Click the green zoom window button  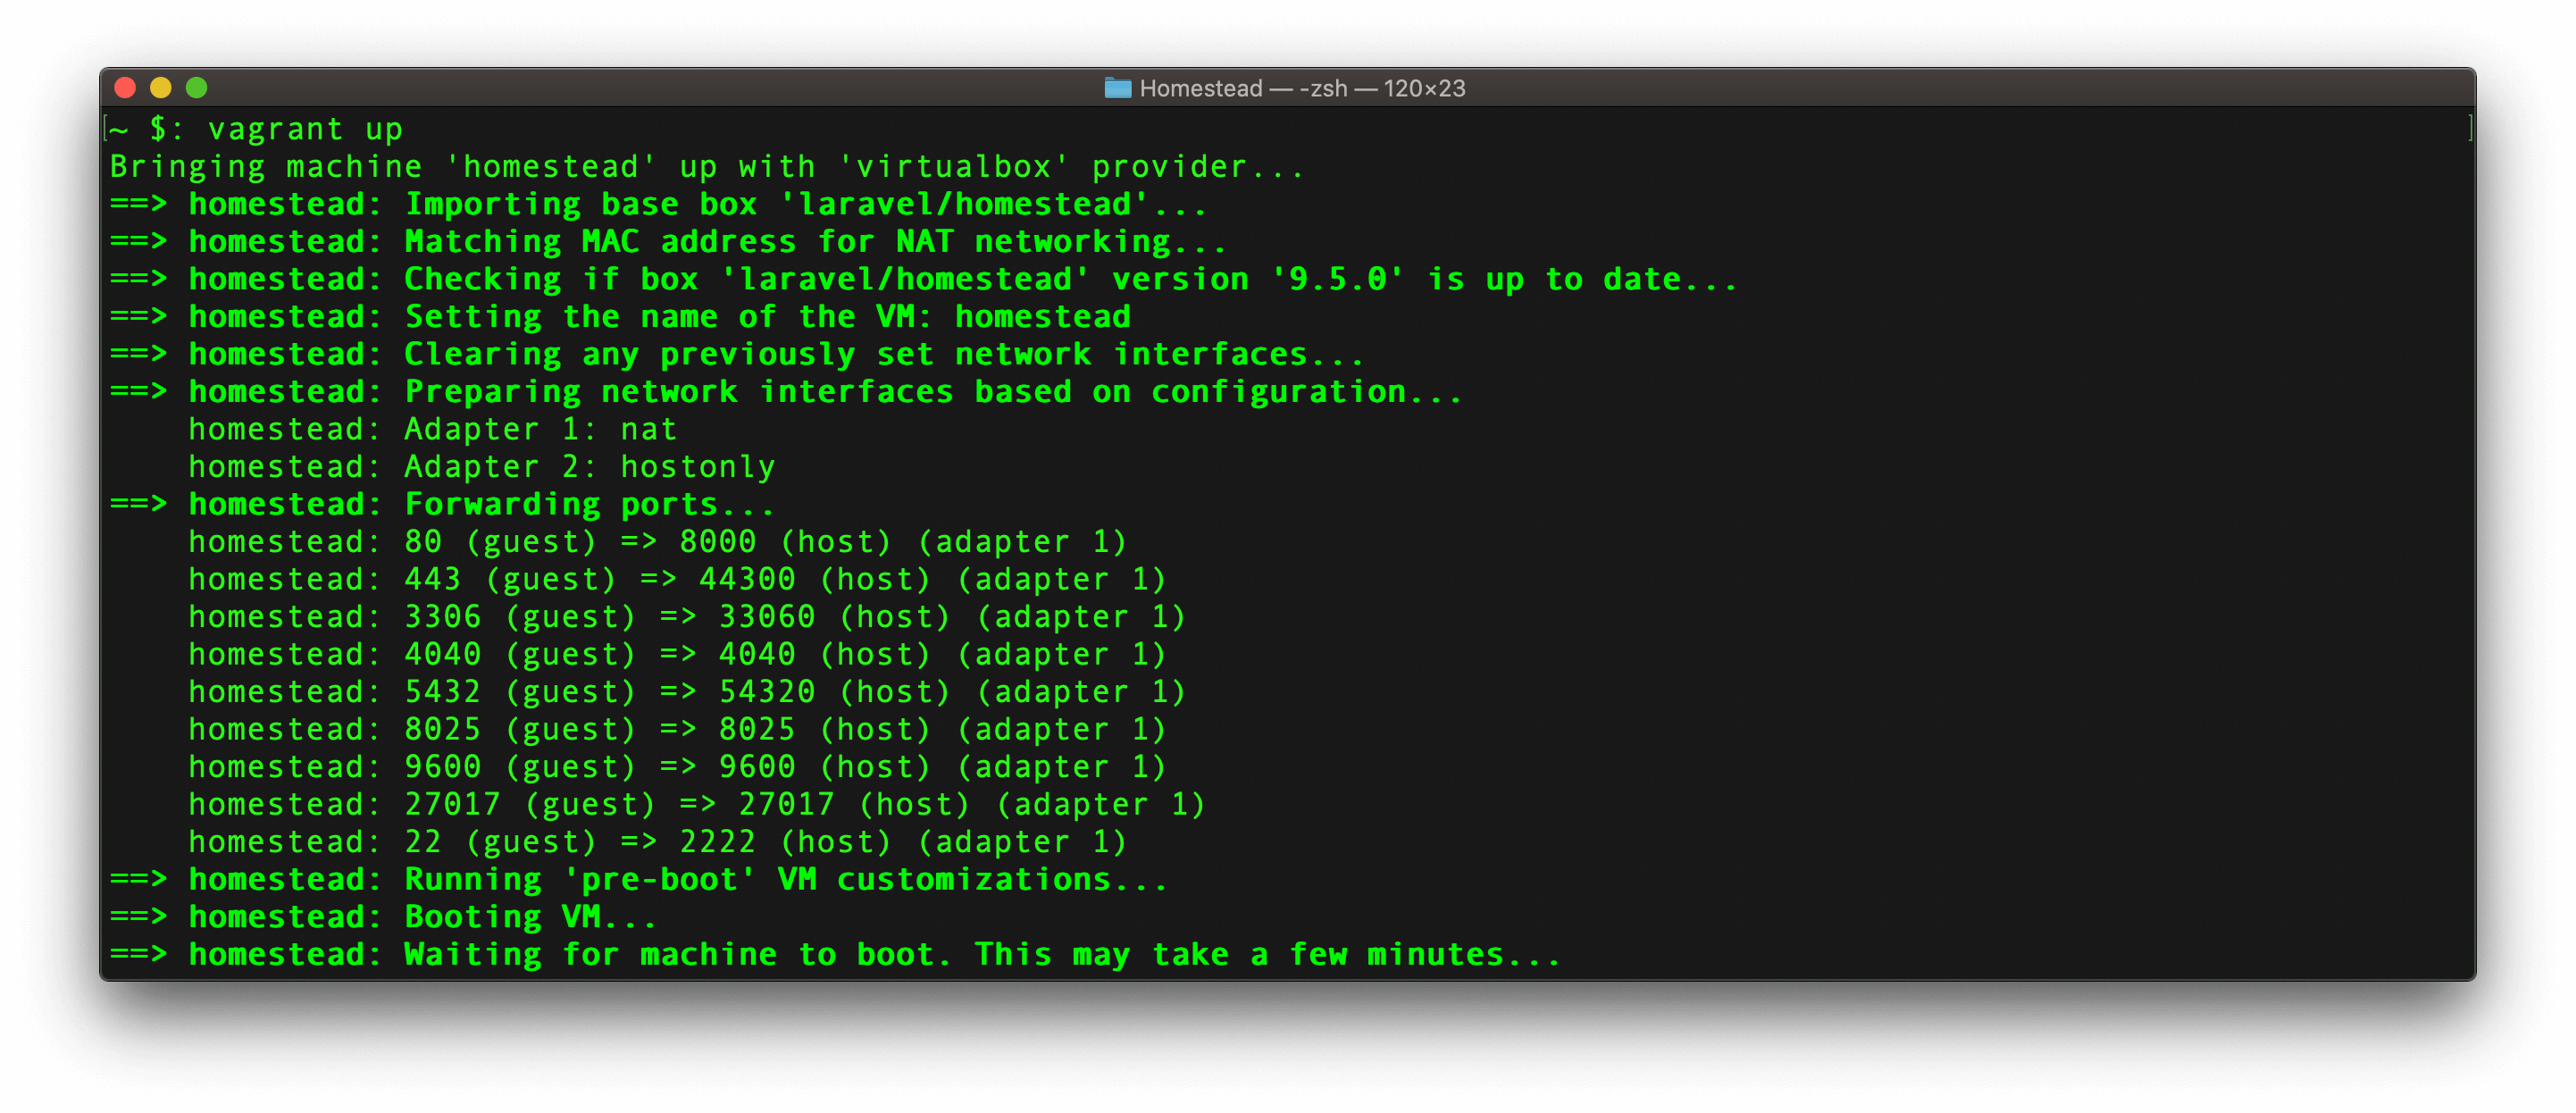(x=197, y=88)
